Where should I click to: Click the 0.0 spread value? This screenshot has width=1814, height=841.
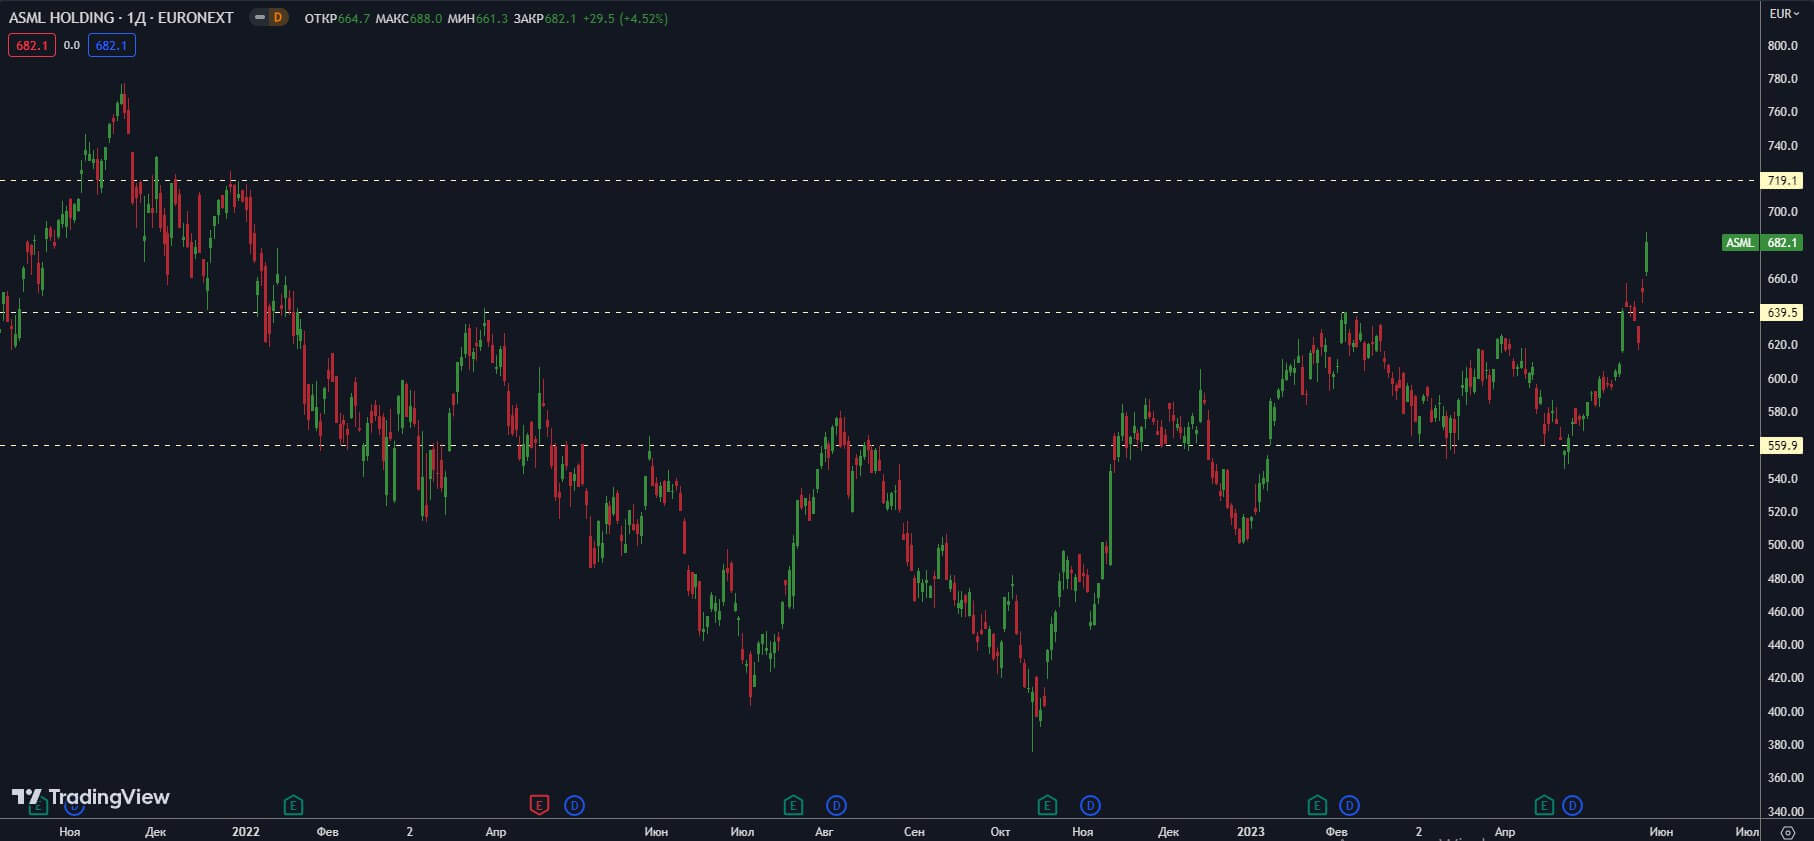tap(72, 45)
